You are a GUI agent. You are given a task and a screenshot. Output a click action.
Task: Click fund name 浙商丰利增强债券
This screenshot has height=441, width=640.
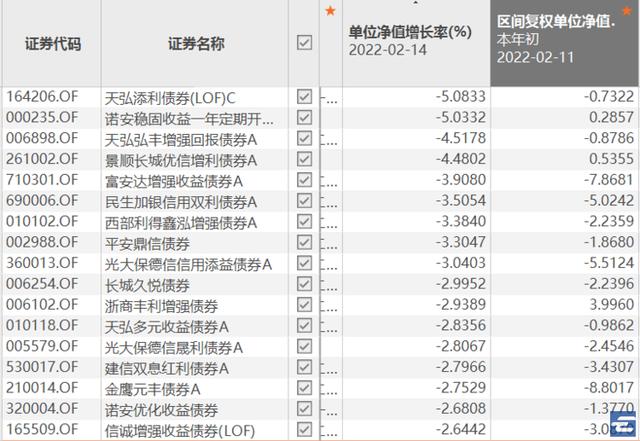tap(162, 306)
